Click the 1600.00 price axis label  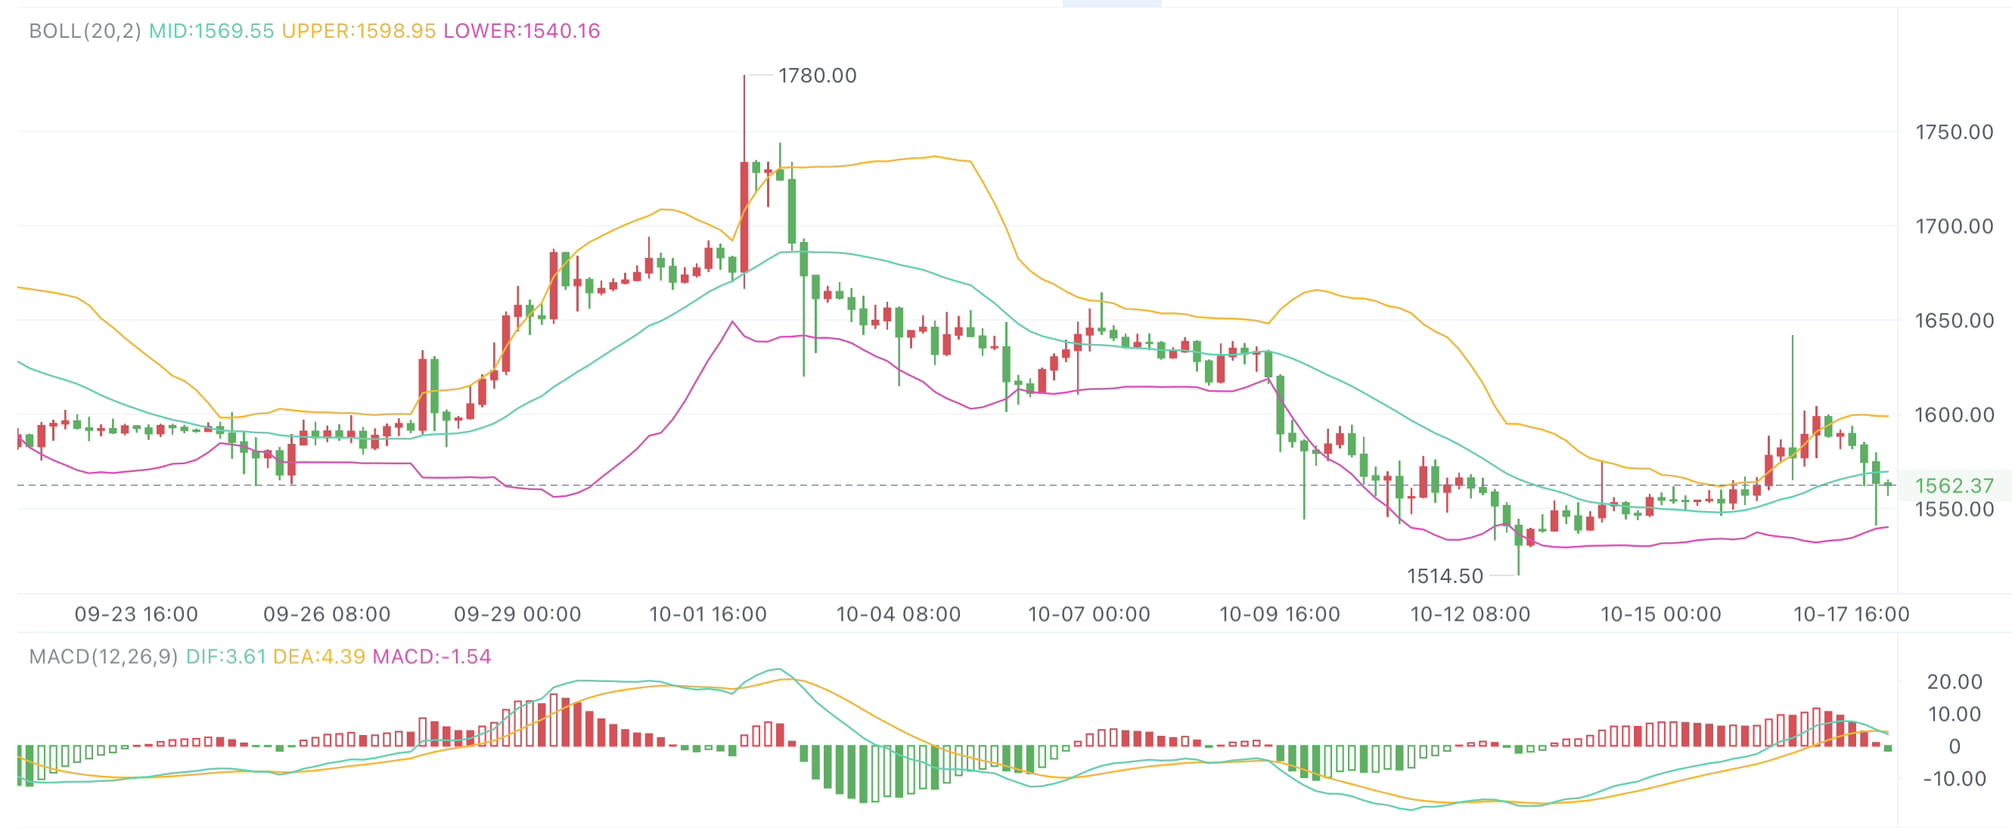click(x=1954, y=415)
